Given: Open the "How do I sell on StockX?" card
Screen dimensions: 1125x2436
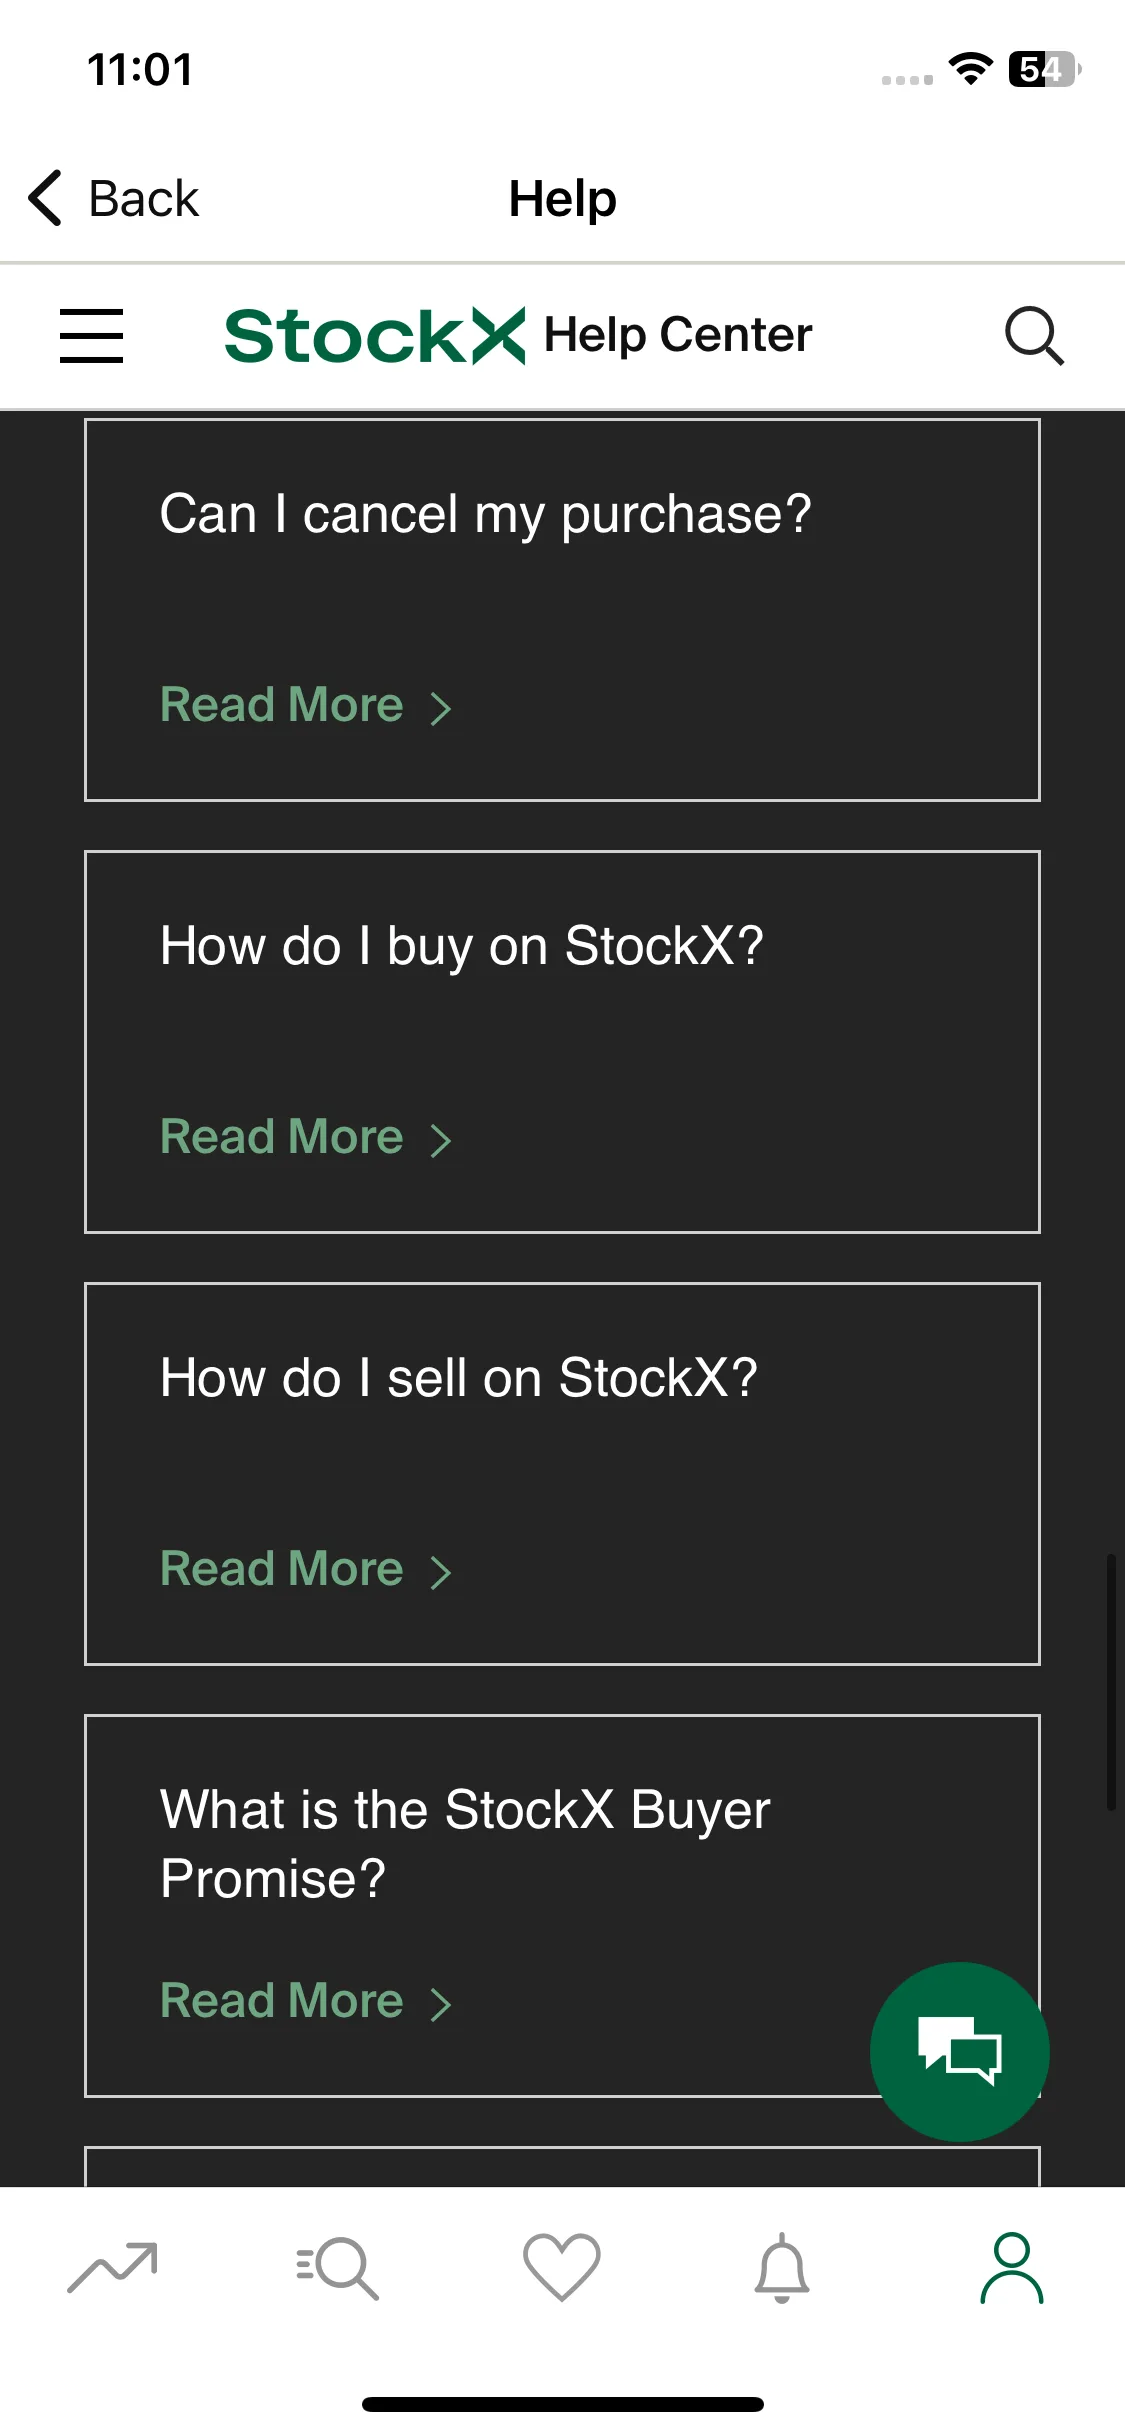Looking at the screenshot, I should 562,1474.
